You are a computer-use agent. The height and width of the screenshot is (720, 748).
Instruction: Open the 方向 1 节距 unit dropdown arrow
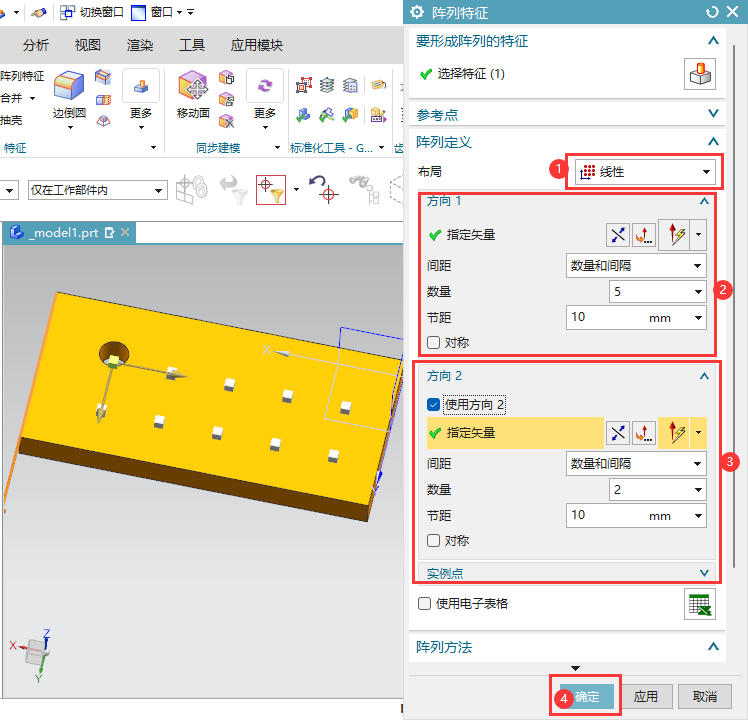698,318
